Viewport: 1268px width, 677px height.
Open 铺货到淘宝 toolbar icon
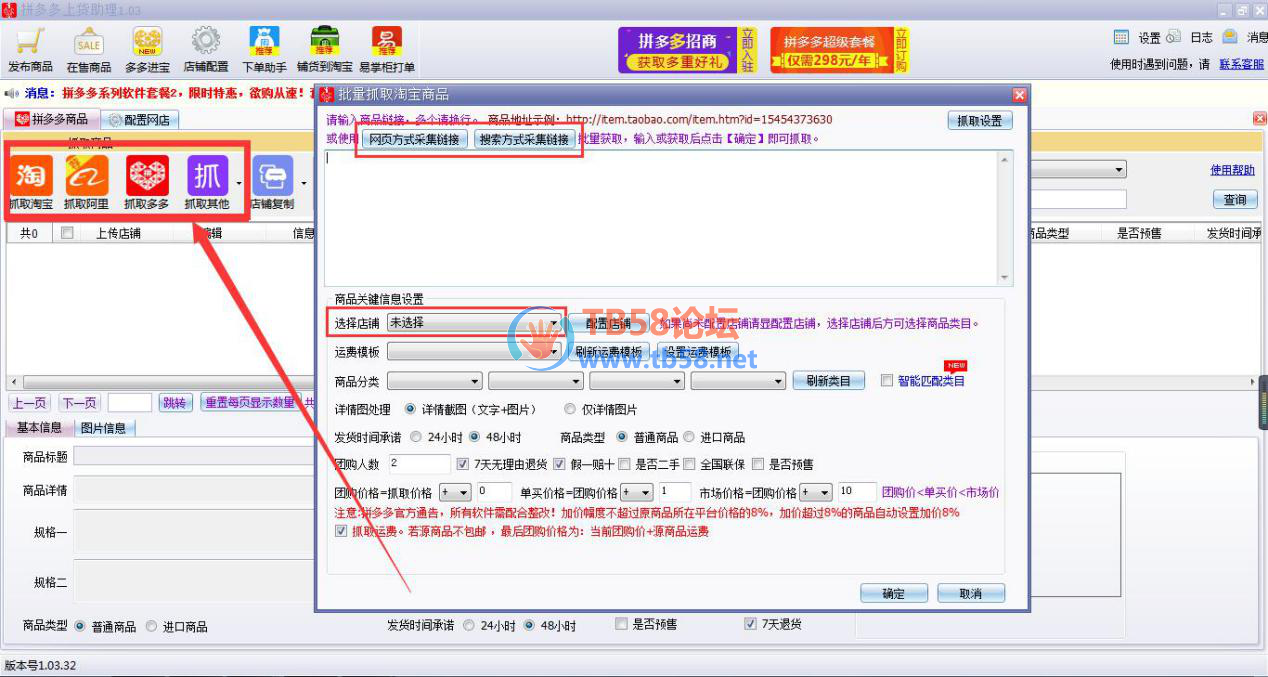coord(325,49)
